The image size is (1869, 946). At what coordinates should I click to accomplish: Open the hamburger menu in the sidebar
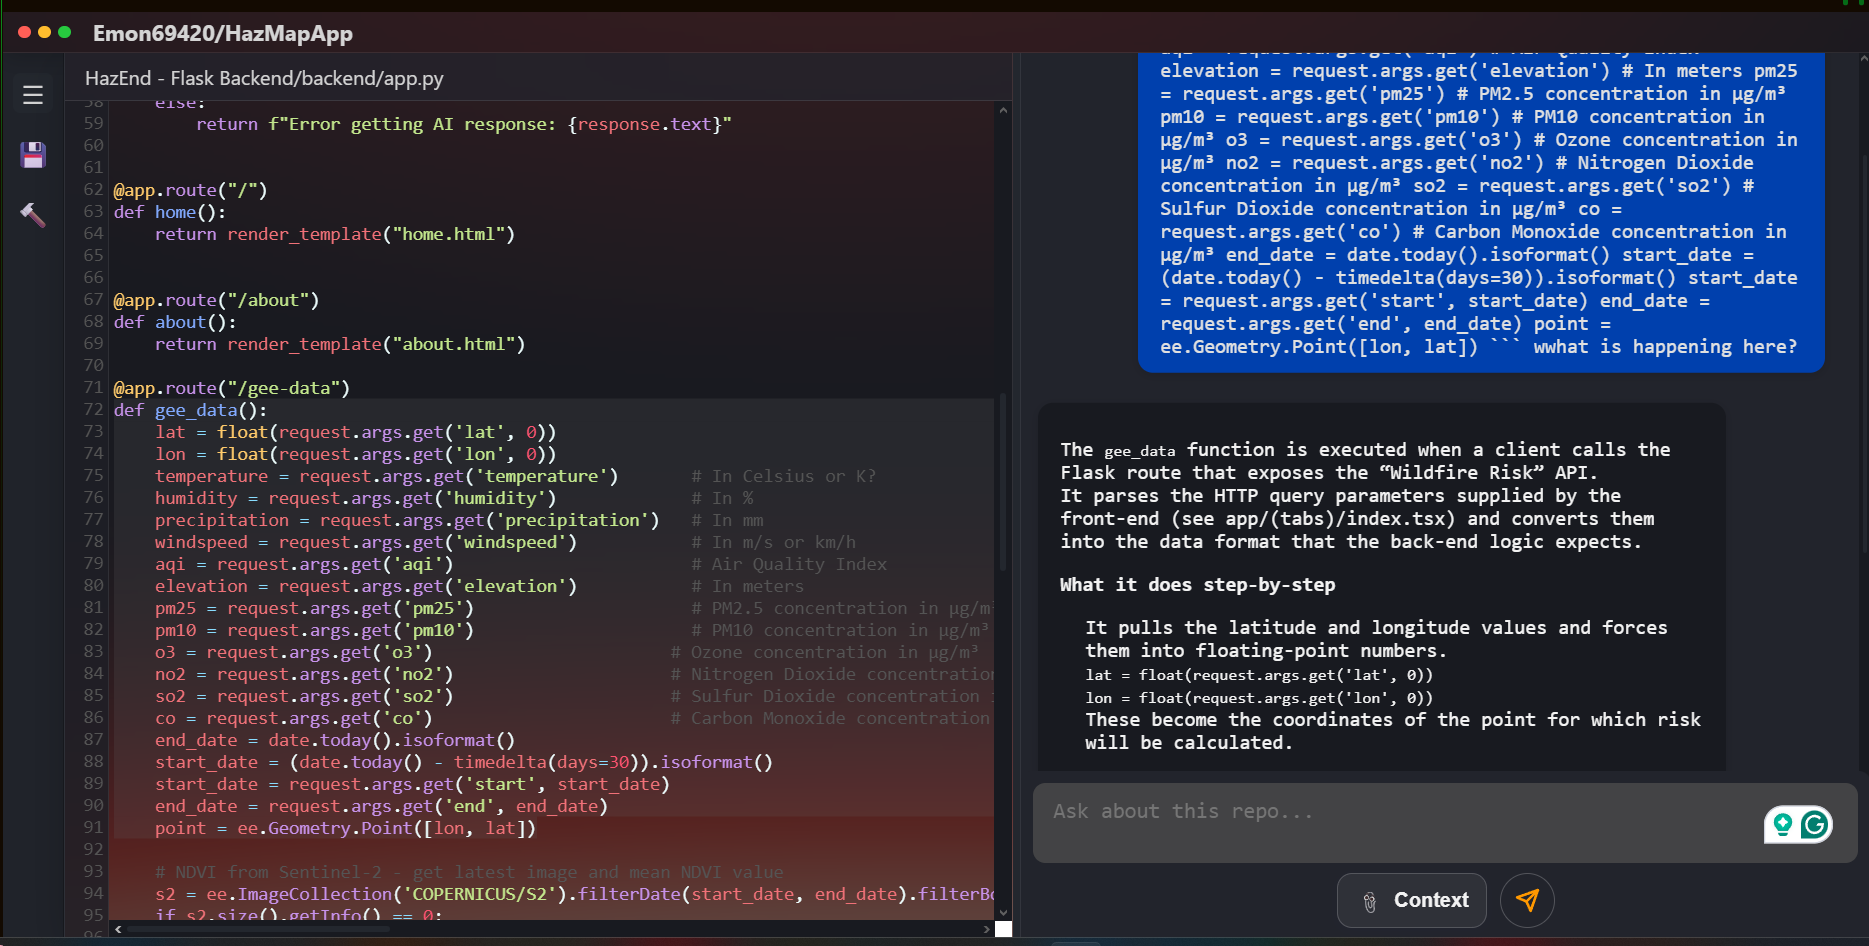tap(33, 95)
